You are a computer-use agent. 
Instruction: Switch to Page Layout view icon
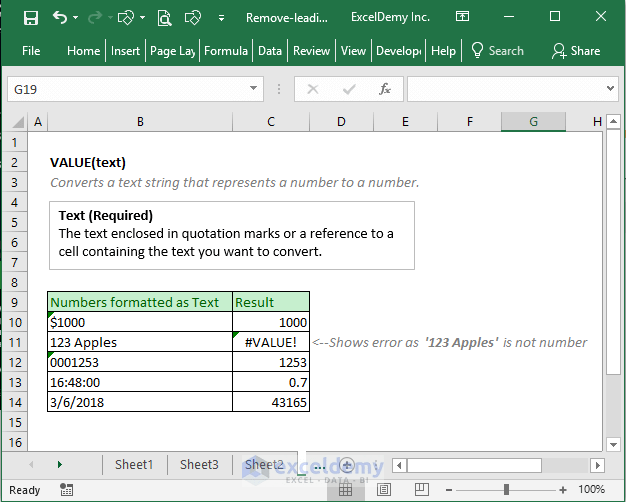point(384,490)
